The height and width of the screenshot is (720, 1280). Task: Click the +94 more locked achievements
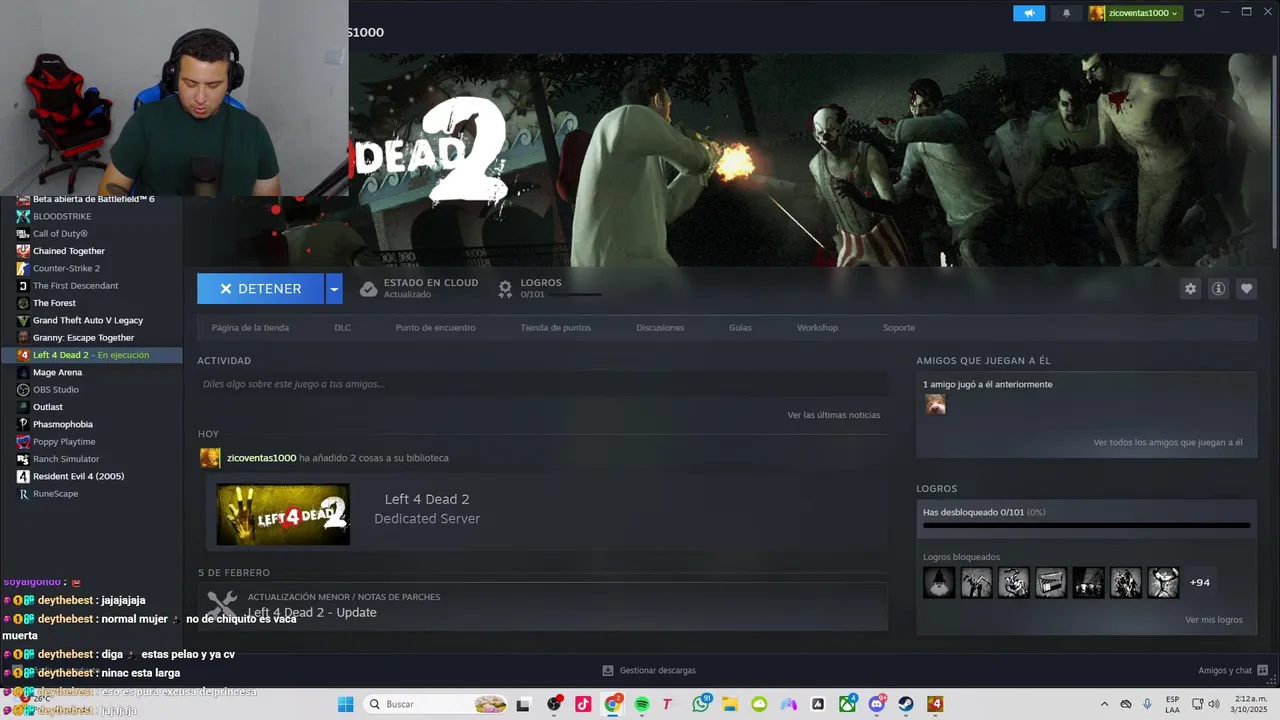click(1199, 582)
